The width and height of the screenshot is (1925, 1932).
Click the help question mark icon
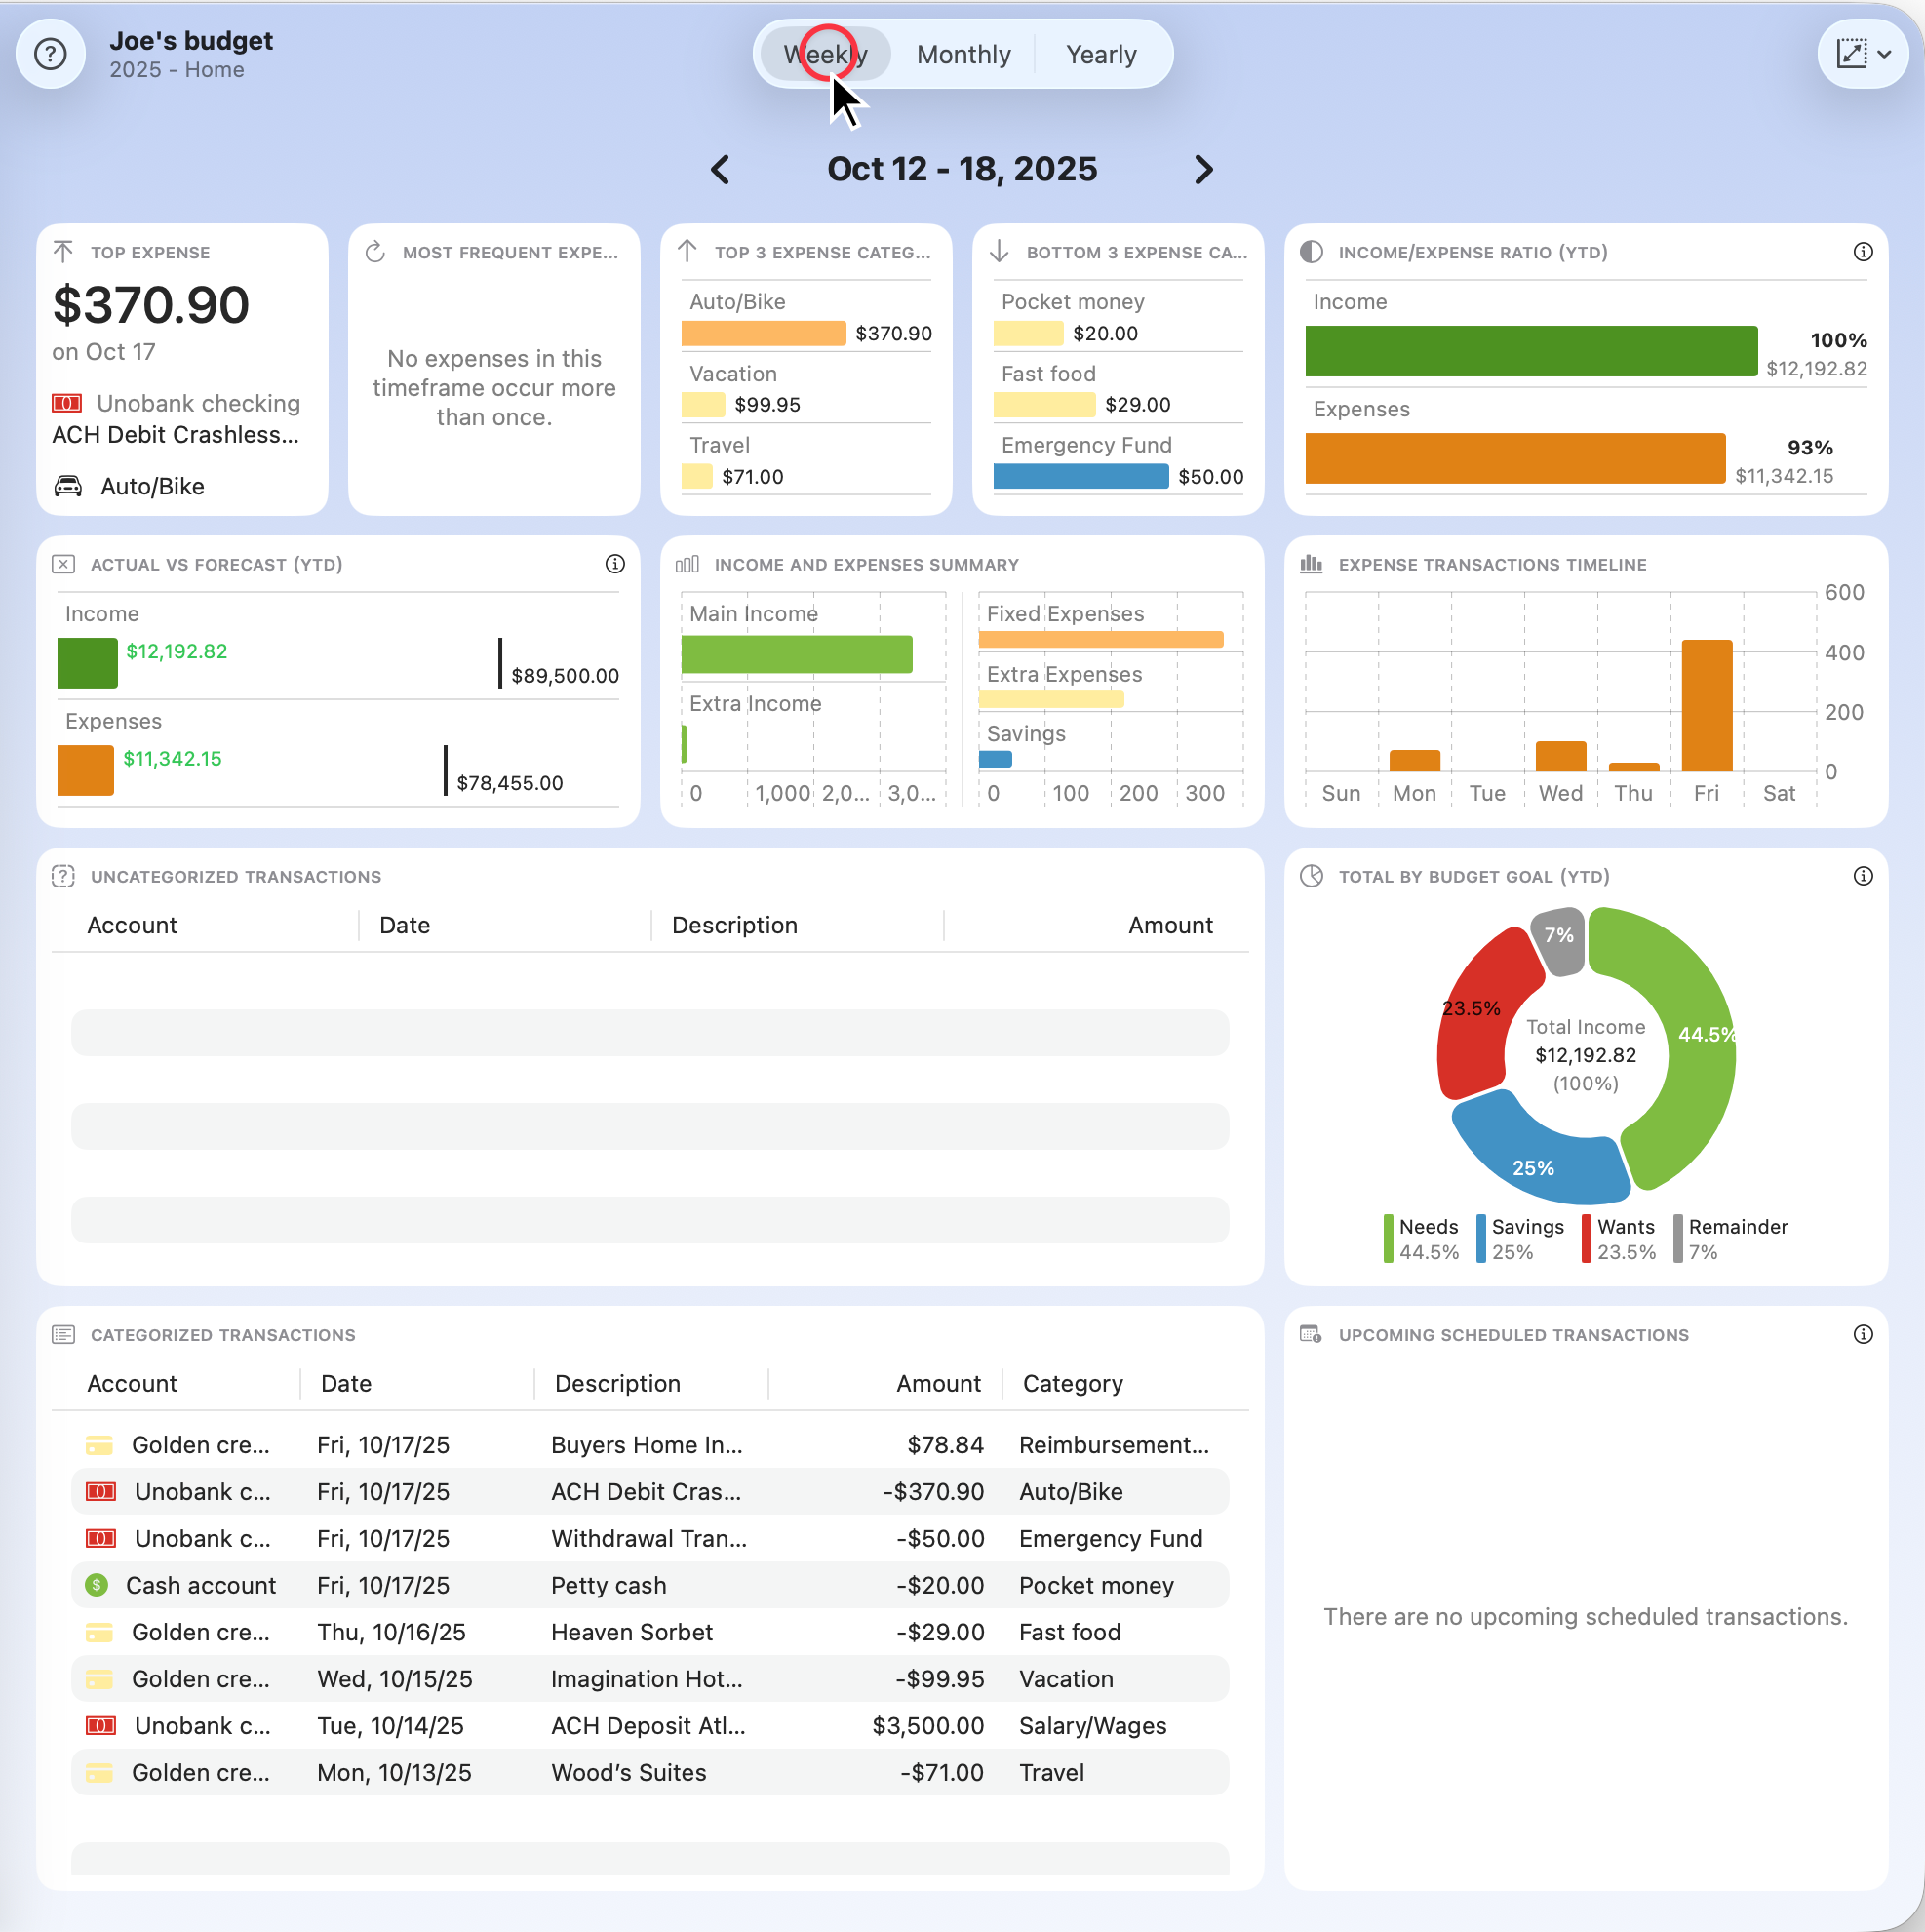pos(50,53)
